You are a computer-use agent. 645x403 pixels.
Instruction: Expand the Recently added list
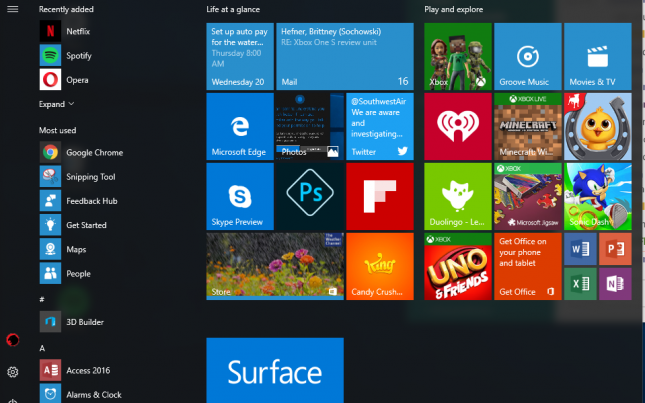pyautogui.click(x=57, y=104)
